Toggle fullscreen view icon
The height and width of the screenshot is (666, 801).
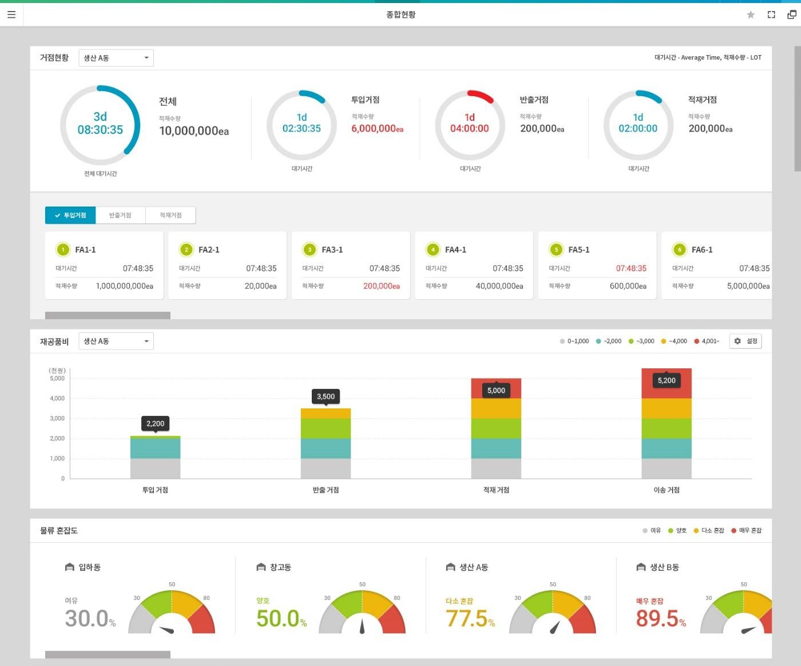[771, 15]
